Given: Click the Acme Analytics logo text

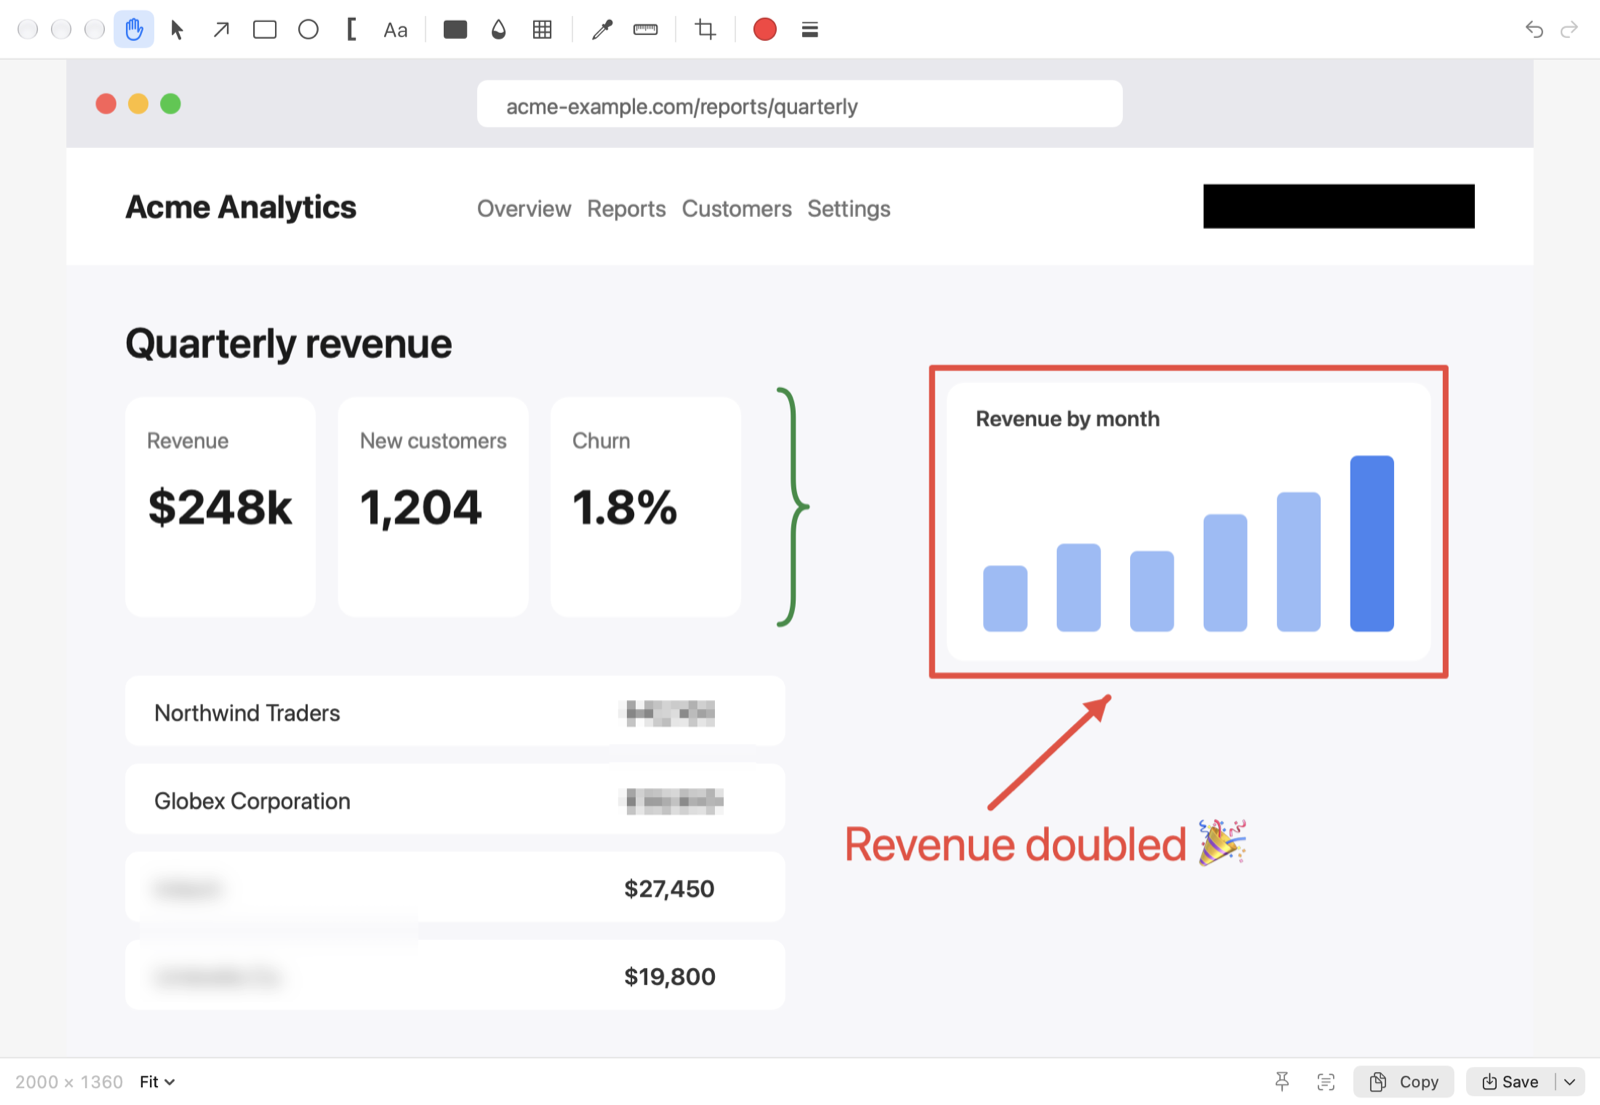Looking at the screenshot, I should tap(241, 207).
